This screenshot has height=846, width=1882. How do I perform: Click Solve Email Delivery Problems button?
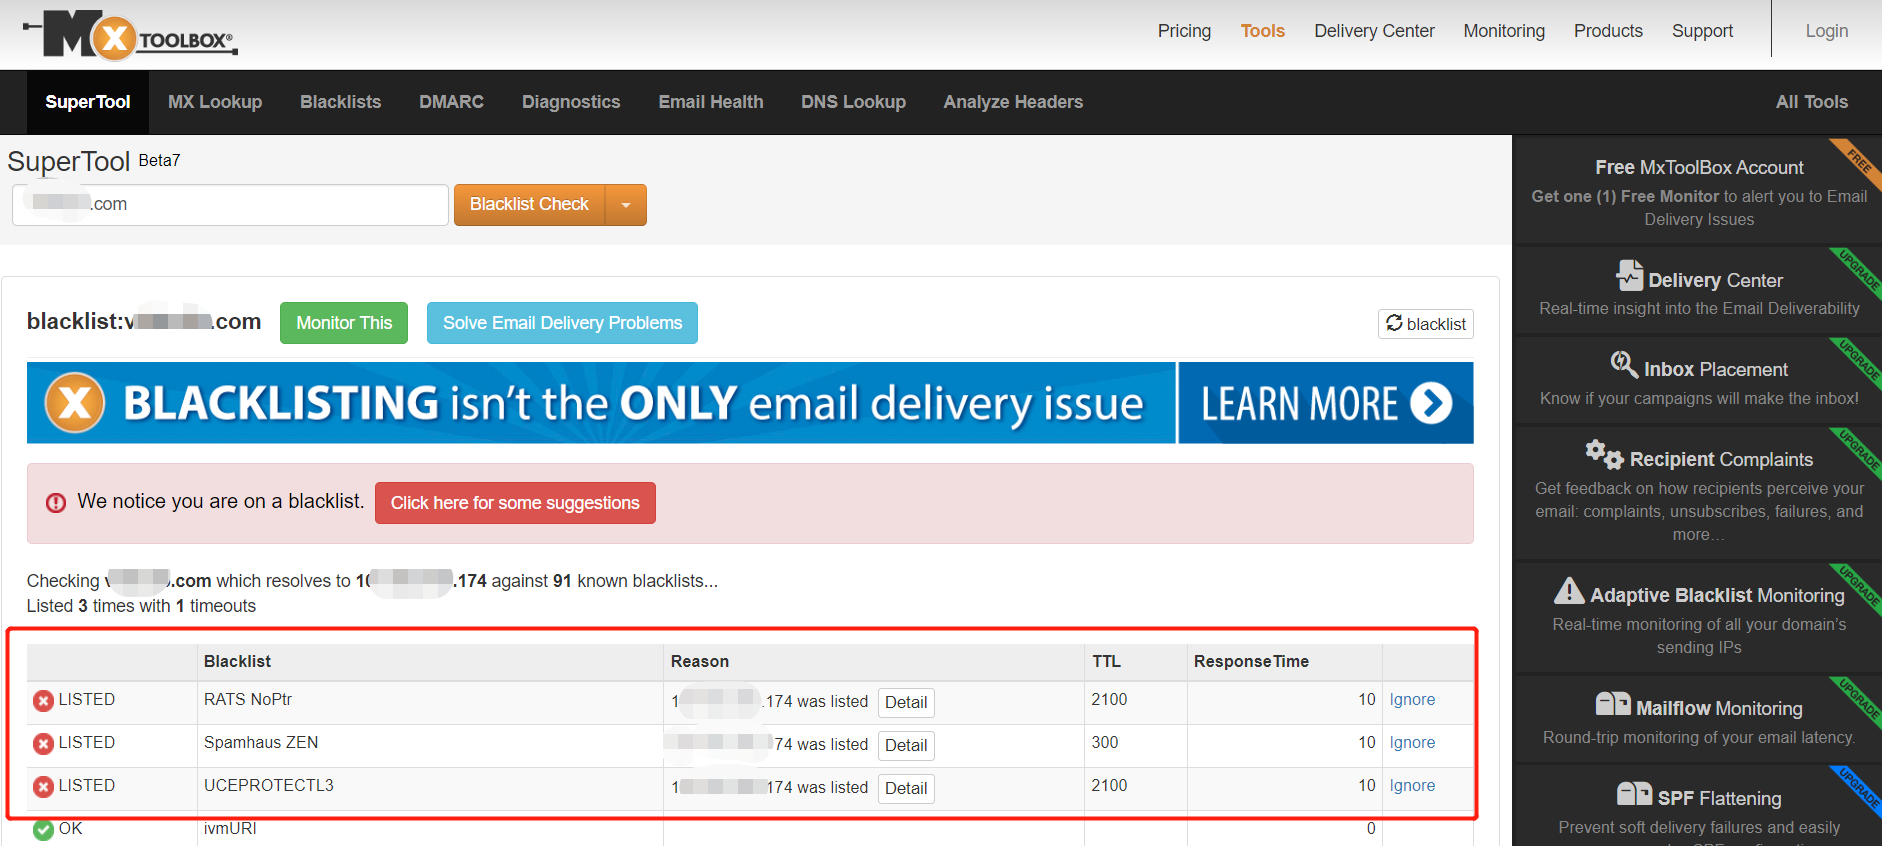(x=562, y=323)
